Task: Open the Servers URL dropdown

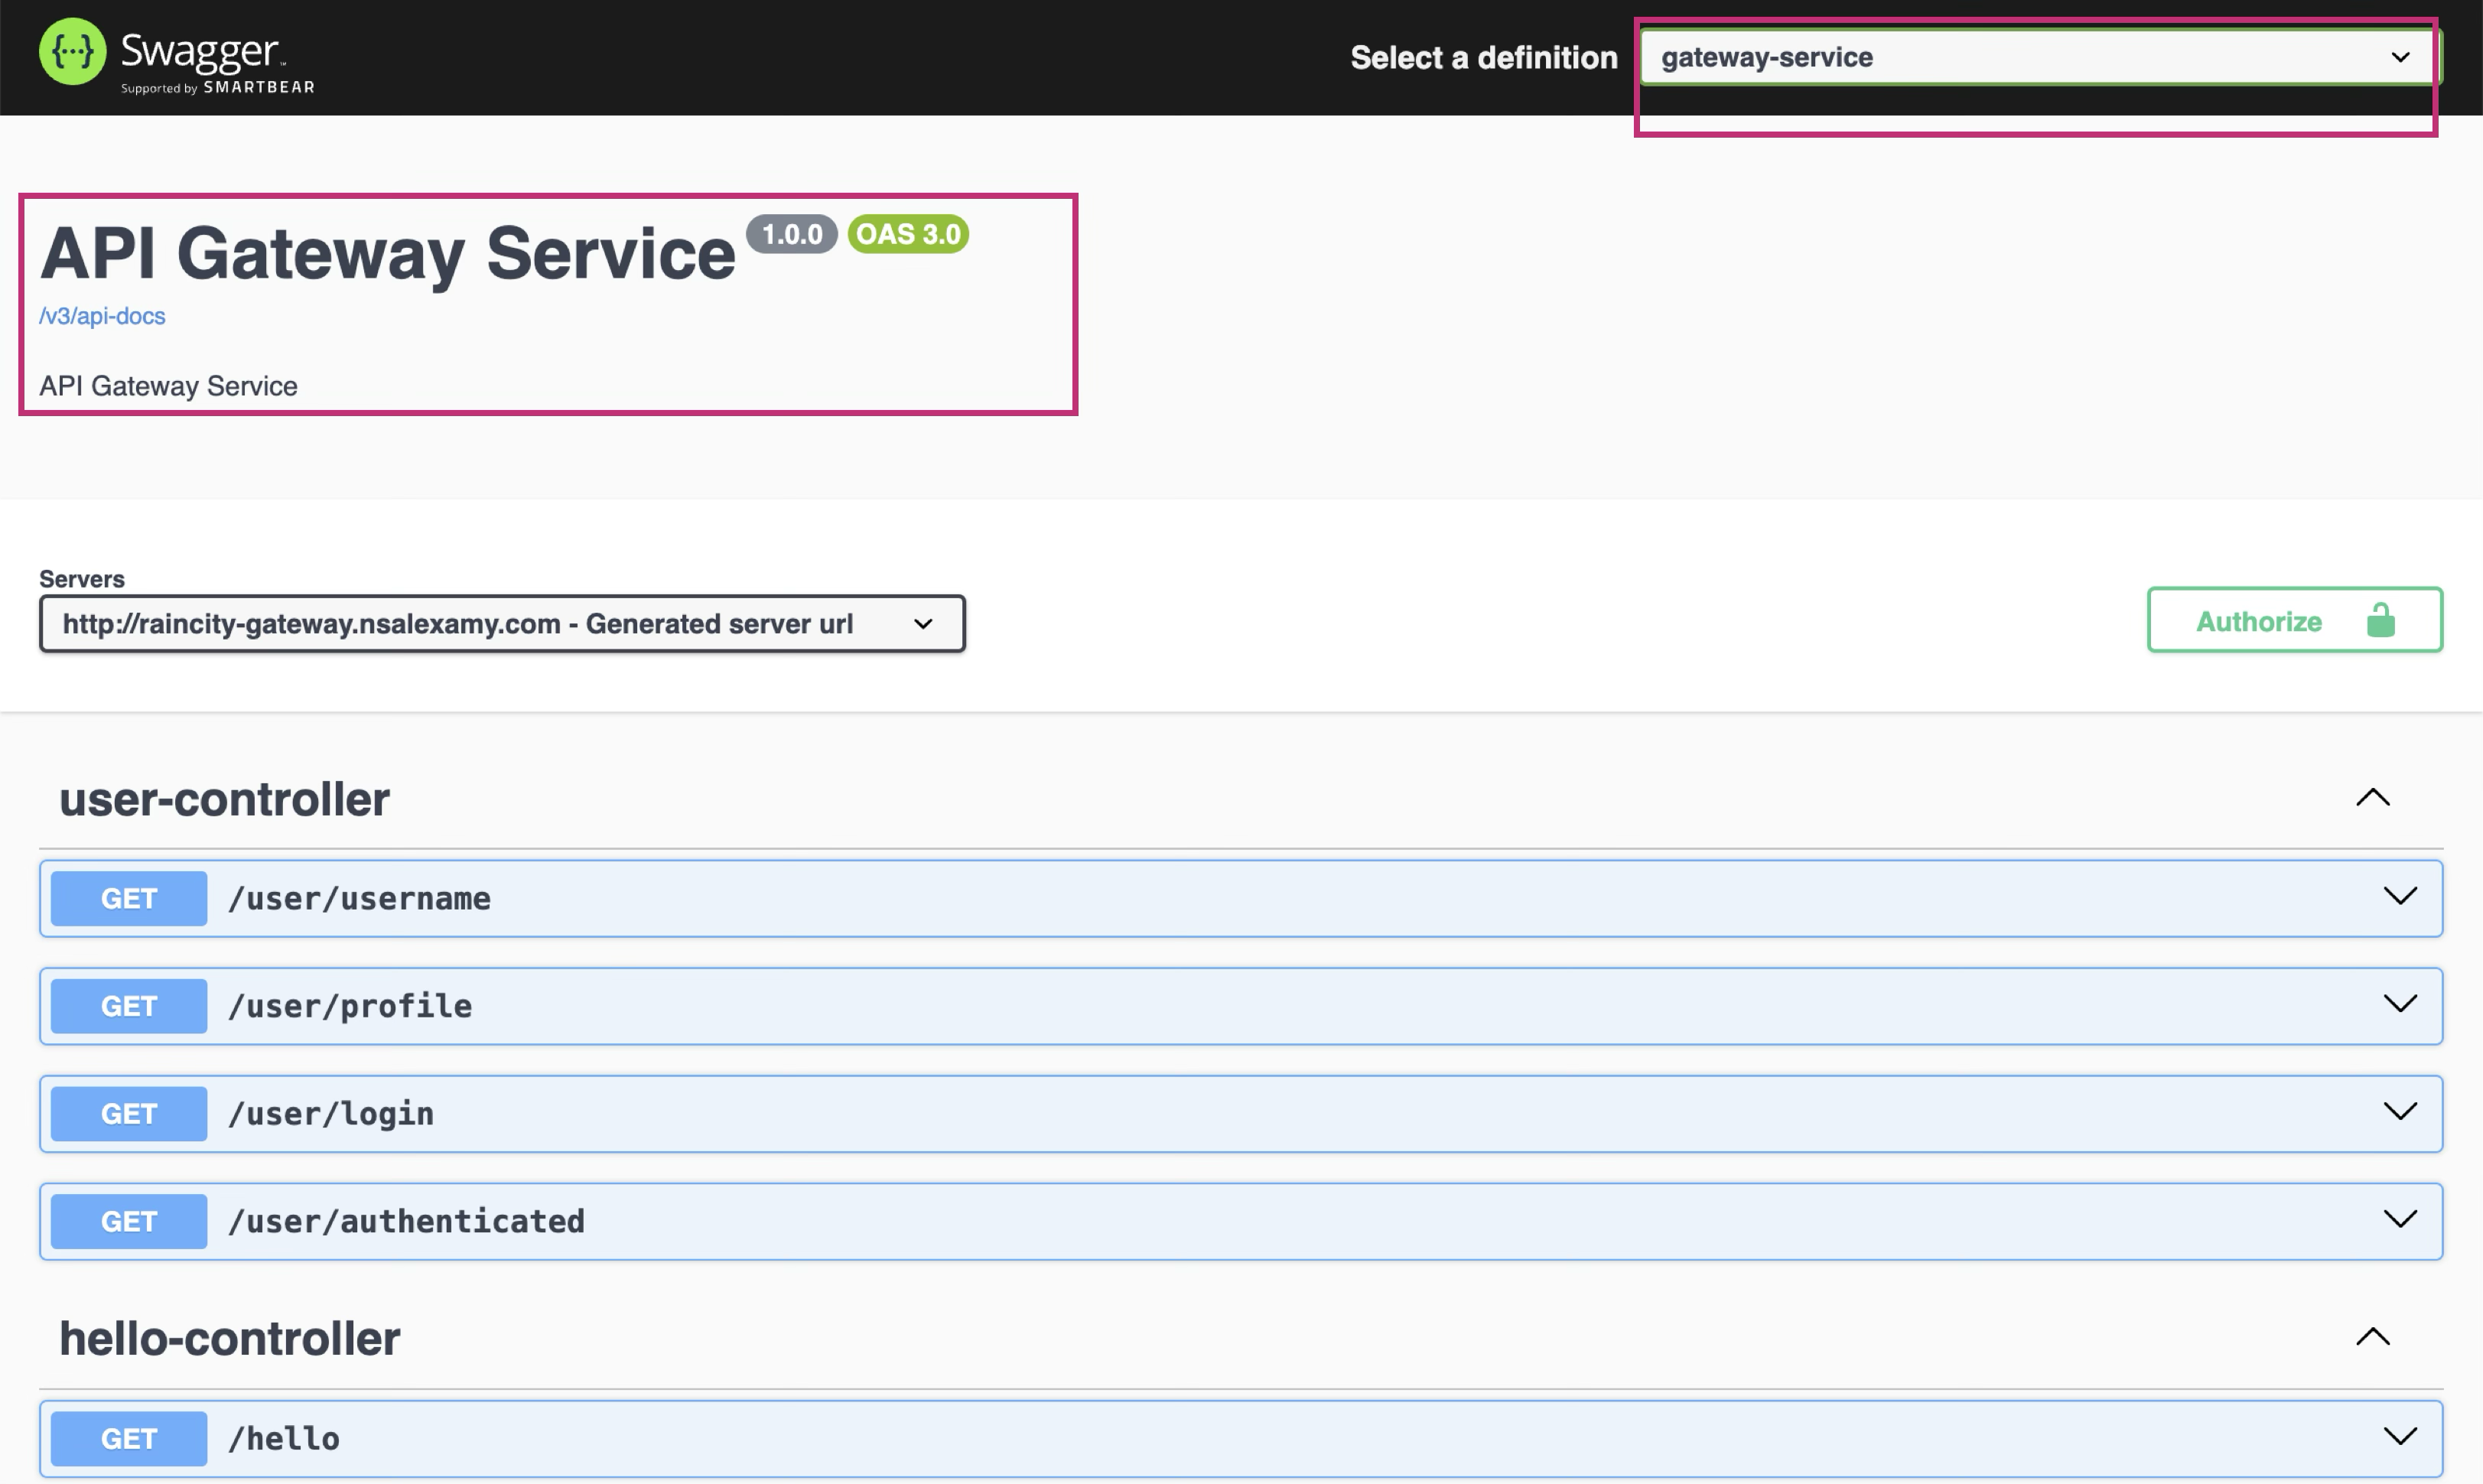Action: click(x=502, y=623)
